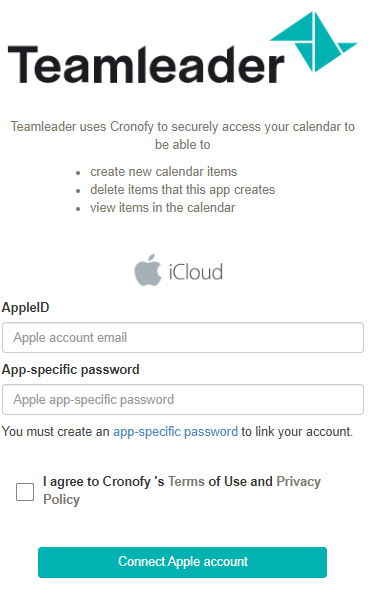Select the 'delete items that this app creates' bullet
The image size is (372, 601).
tap(182, 190)
